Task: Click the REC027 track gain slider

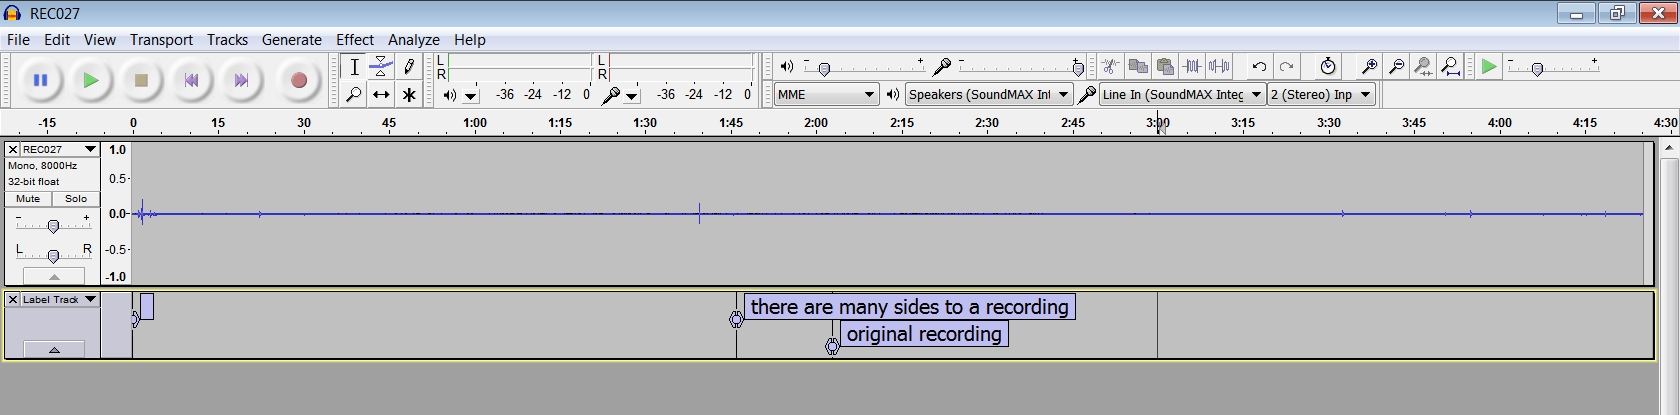Action: pos(53,226)
